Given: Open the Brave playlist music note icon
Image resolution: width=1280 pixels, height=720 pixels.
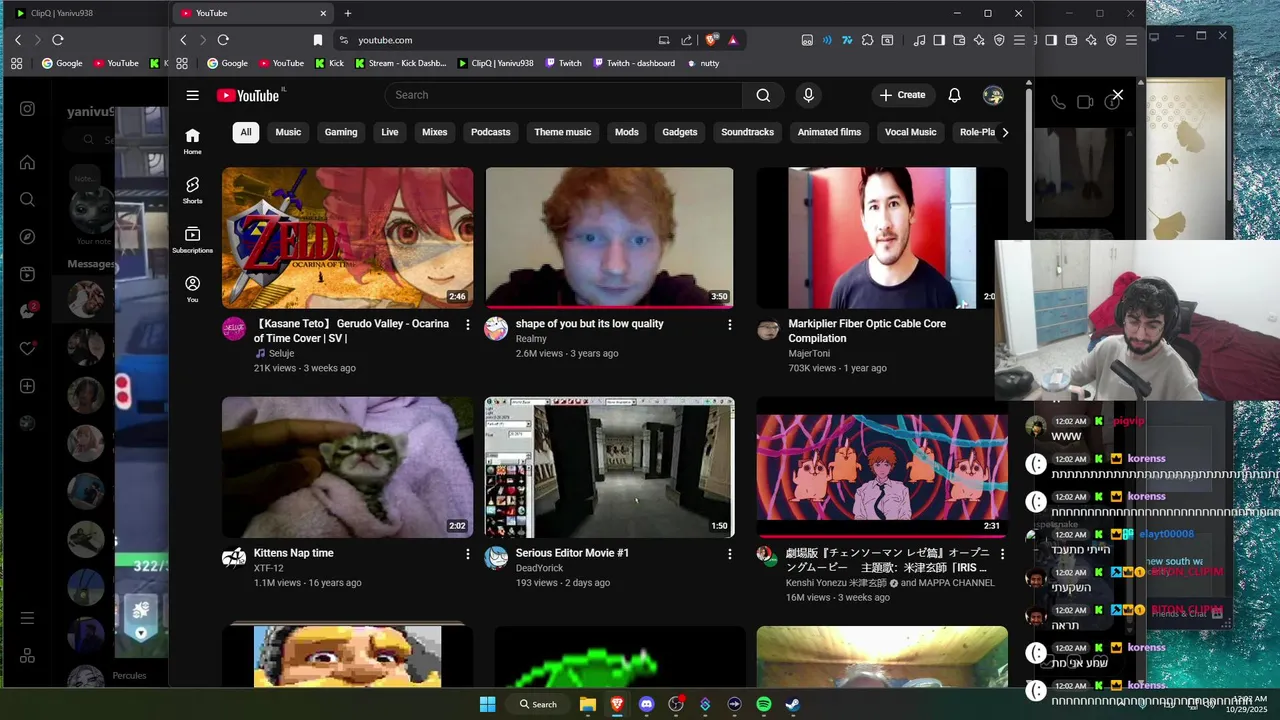Looking at the screenshot, I should pyautogui.click(x=919, y=40).
